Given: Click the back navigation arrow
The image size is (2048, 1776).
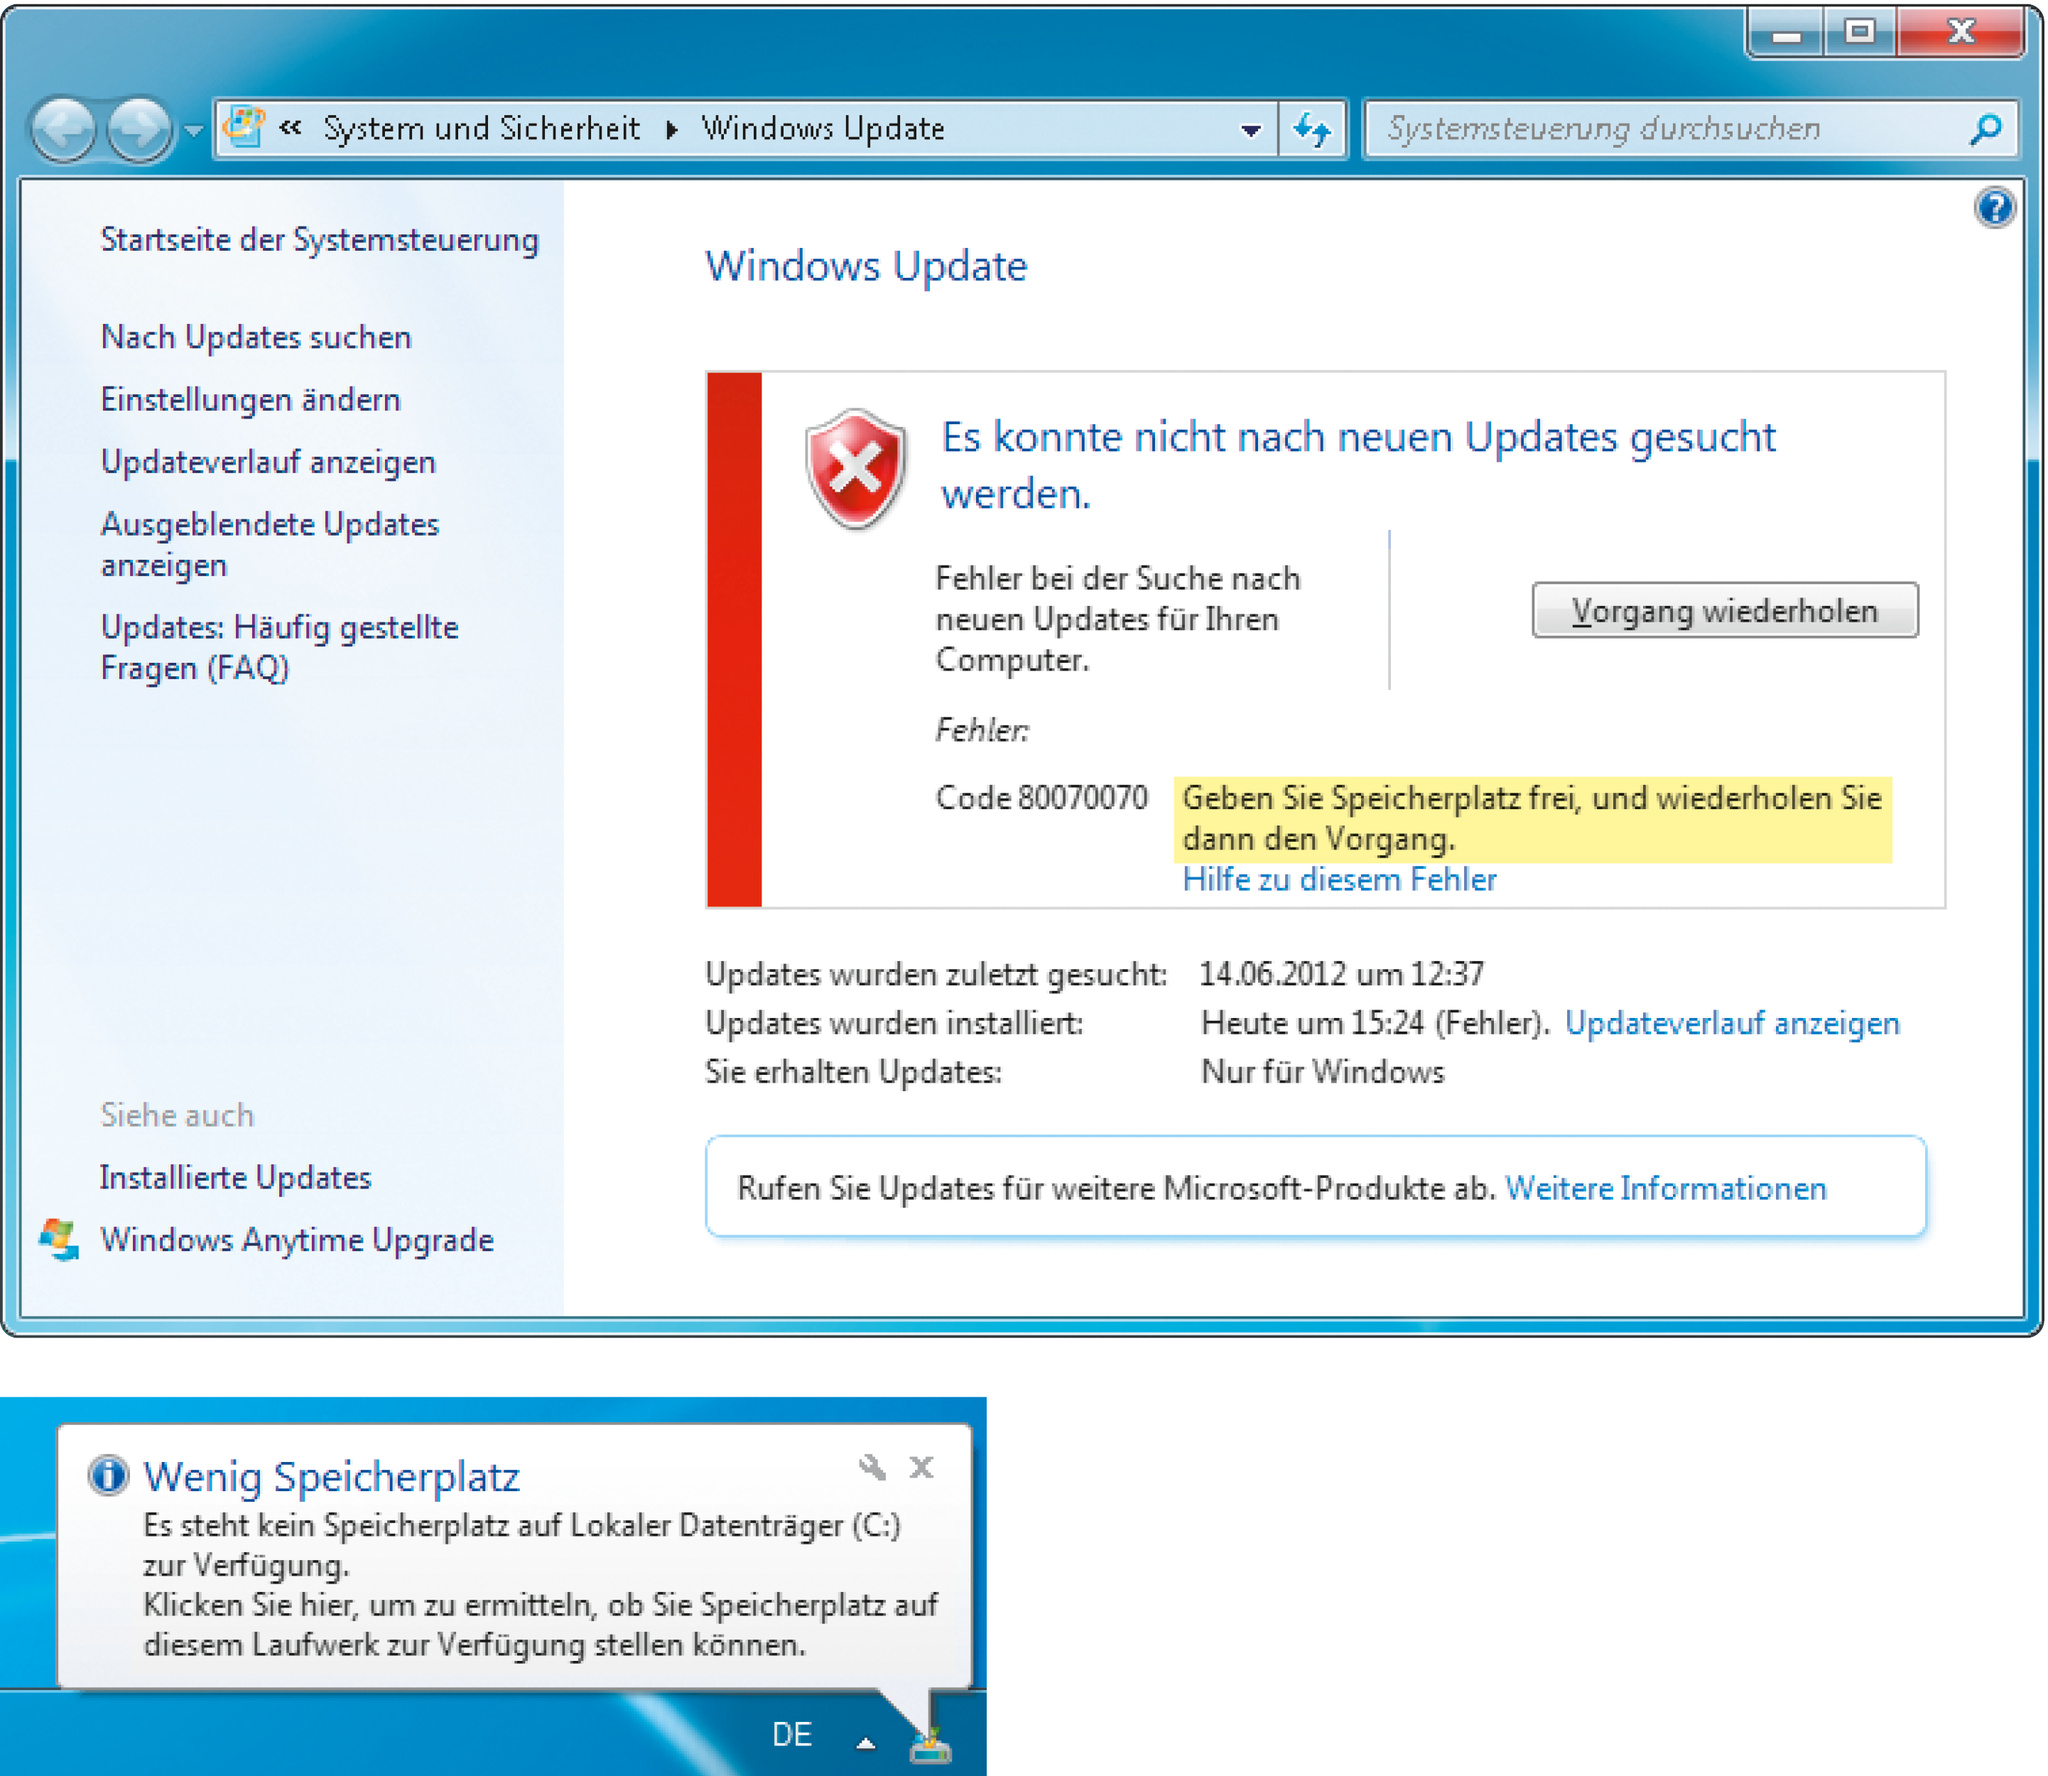Looking at the screenshot, I should coord(64,129).
